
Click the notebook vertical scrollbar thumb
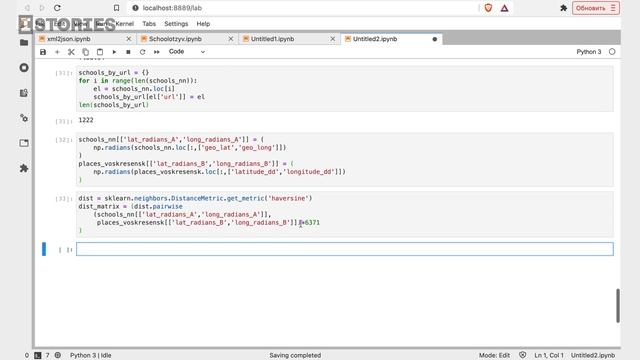tap(618, 305)
